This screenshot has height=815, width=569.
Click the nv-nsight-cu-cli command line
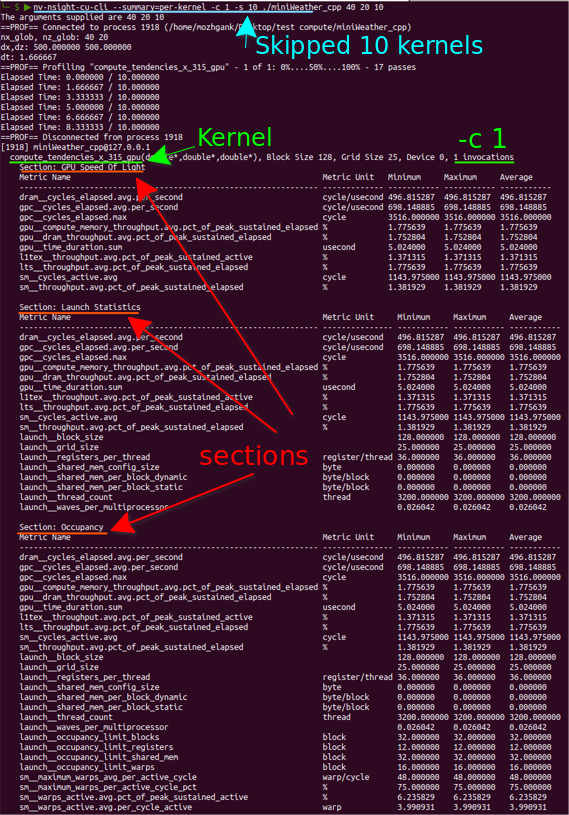208,7
